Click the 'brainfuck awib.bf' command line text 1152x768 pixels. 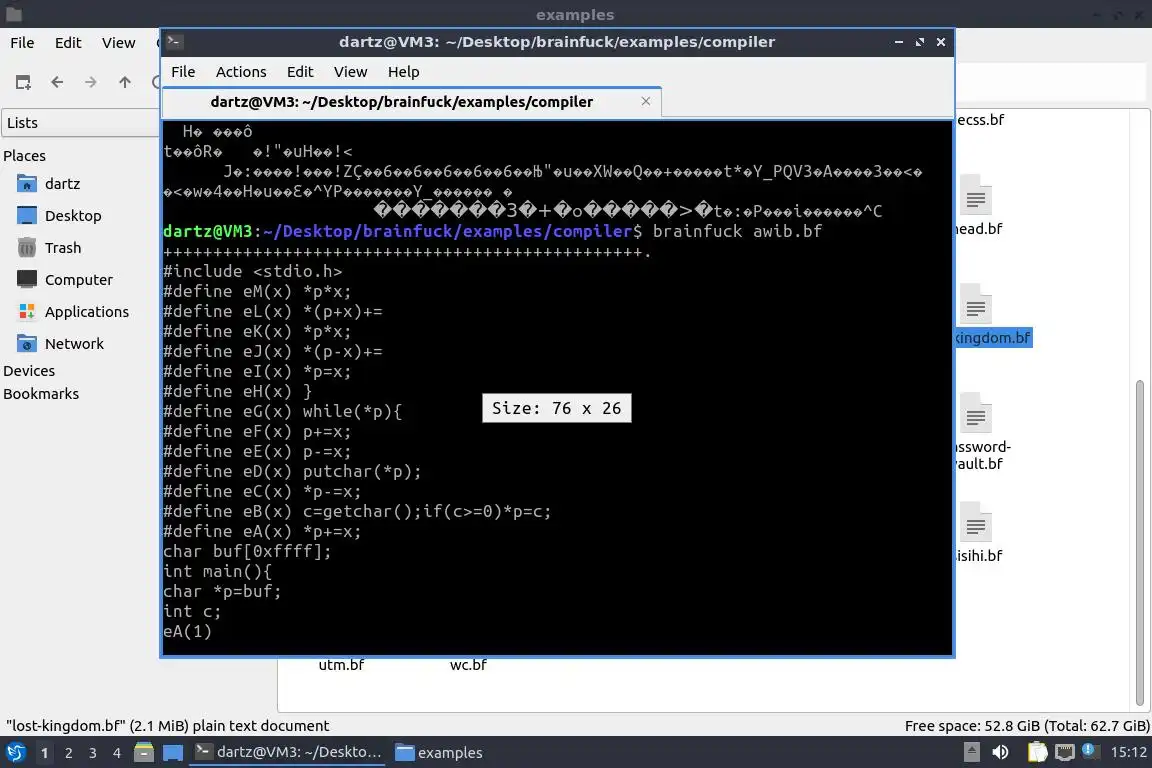(737, 232)
